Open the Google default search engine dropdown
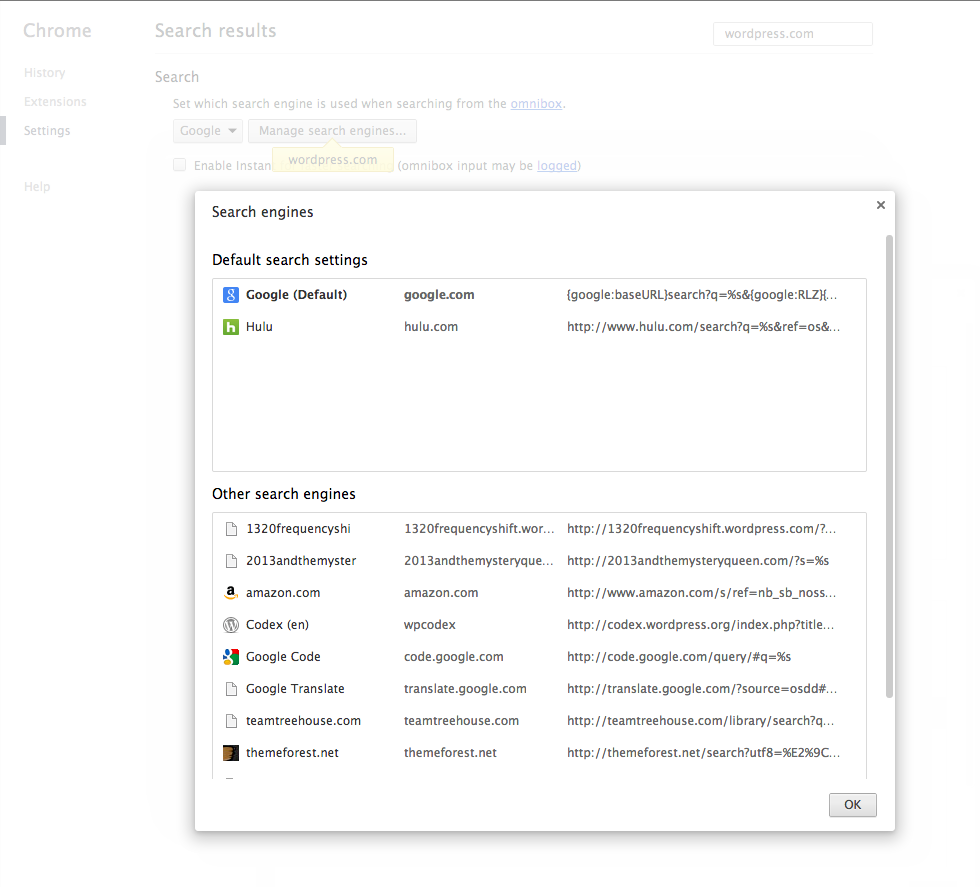This screenshot has width=980, height=887. point(208,131)
